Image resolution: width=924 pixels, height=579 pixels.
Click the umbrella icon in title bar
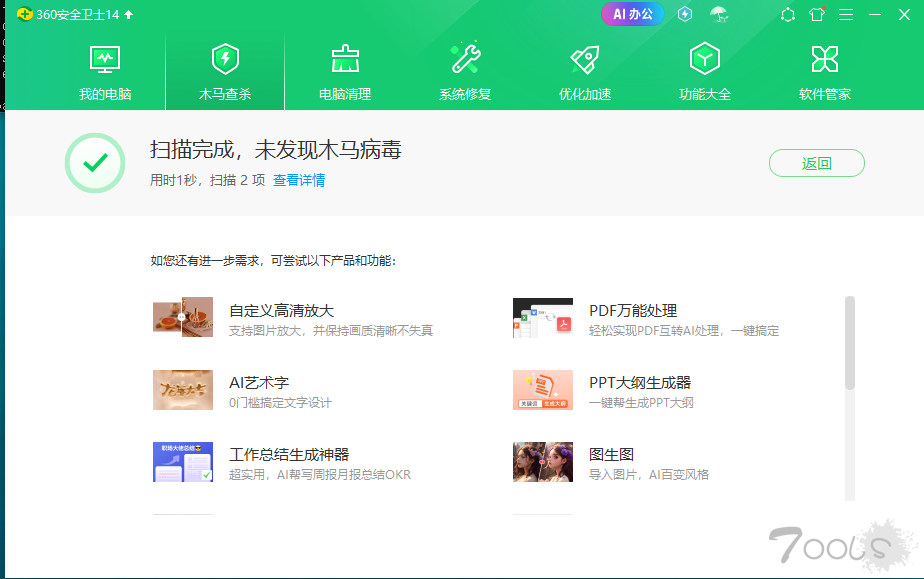point(718,14)
